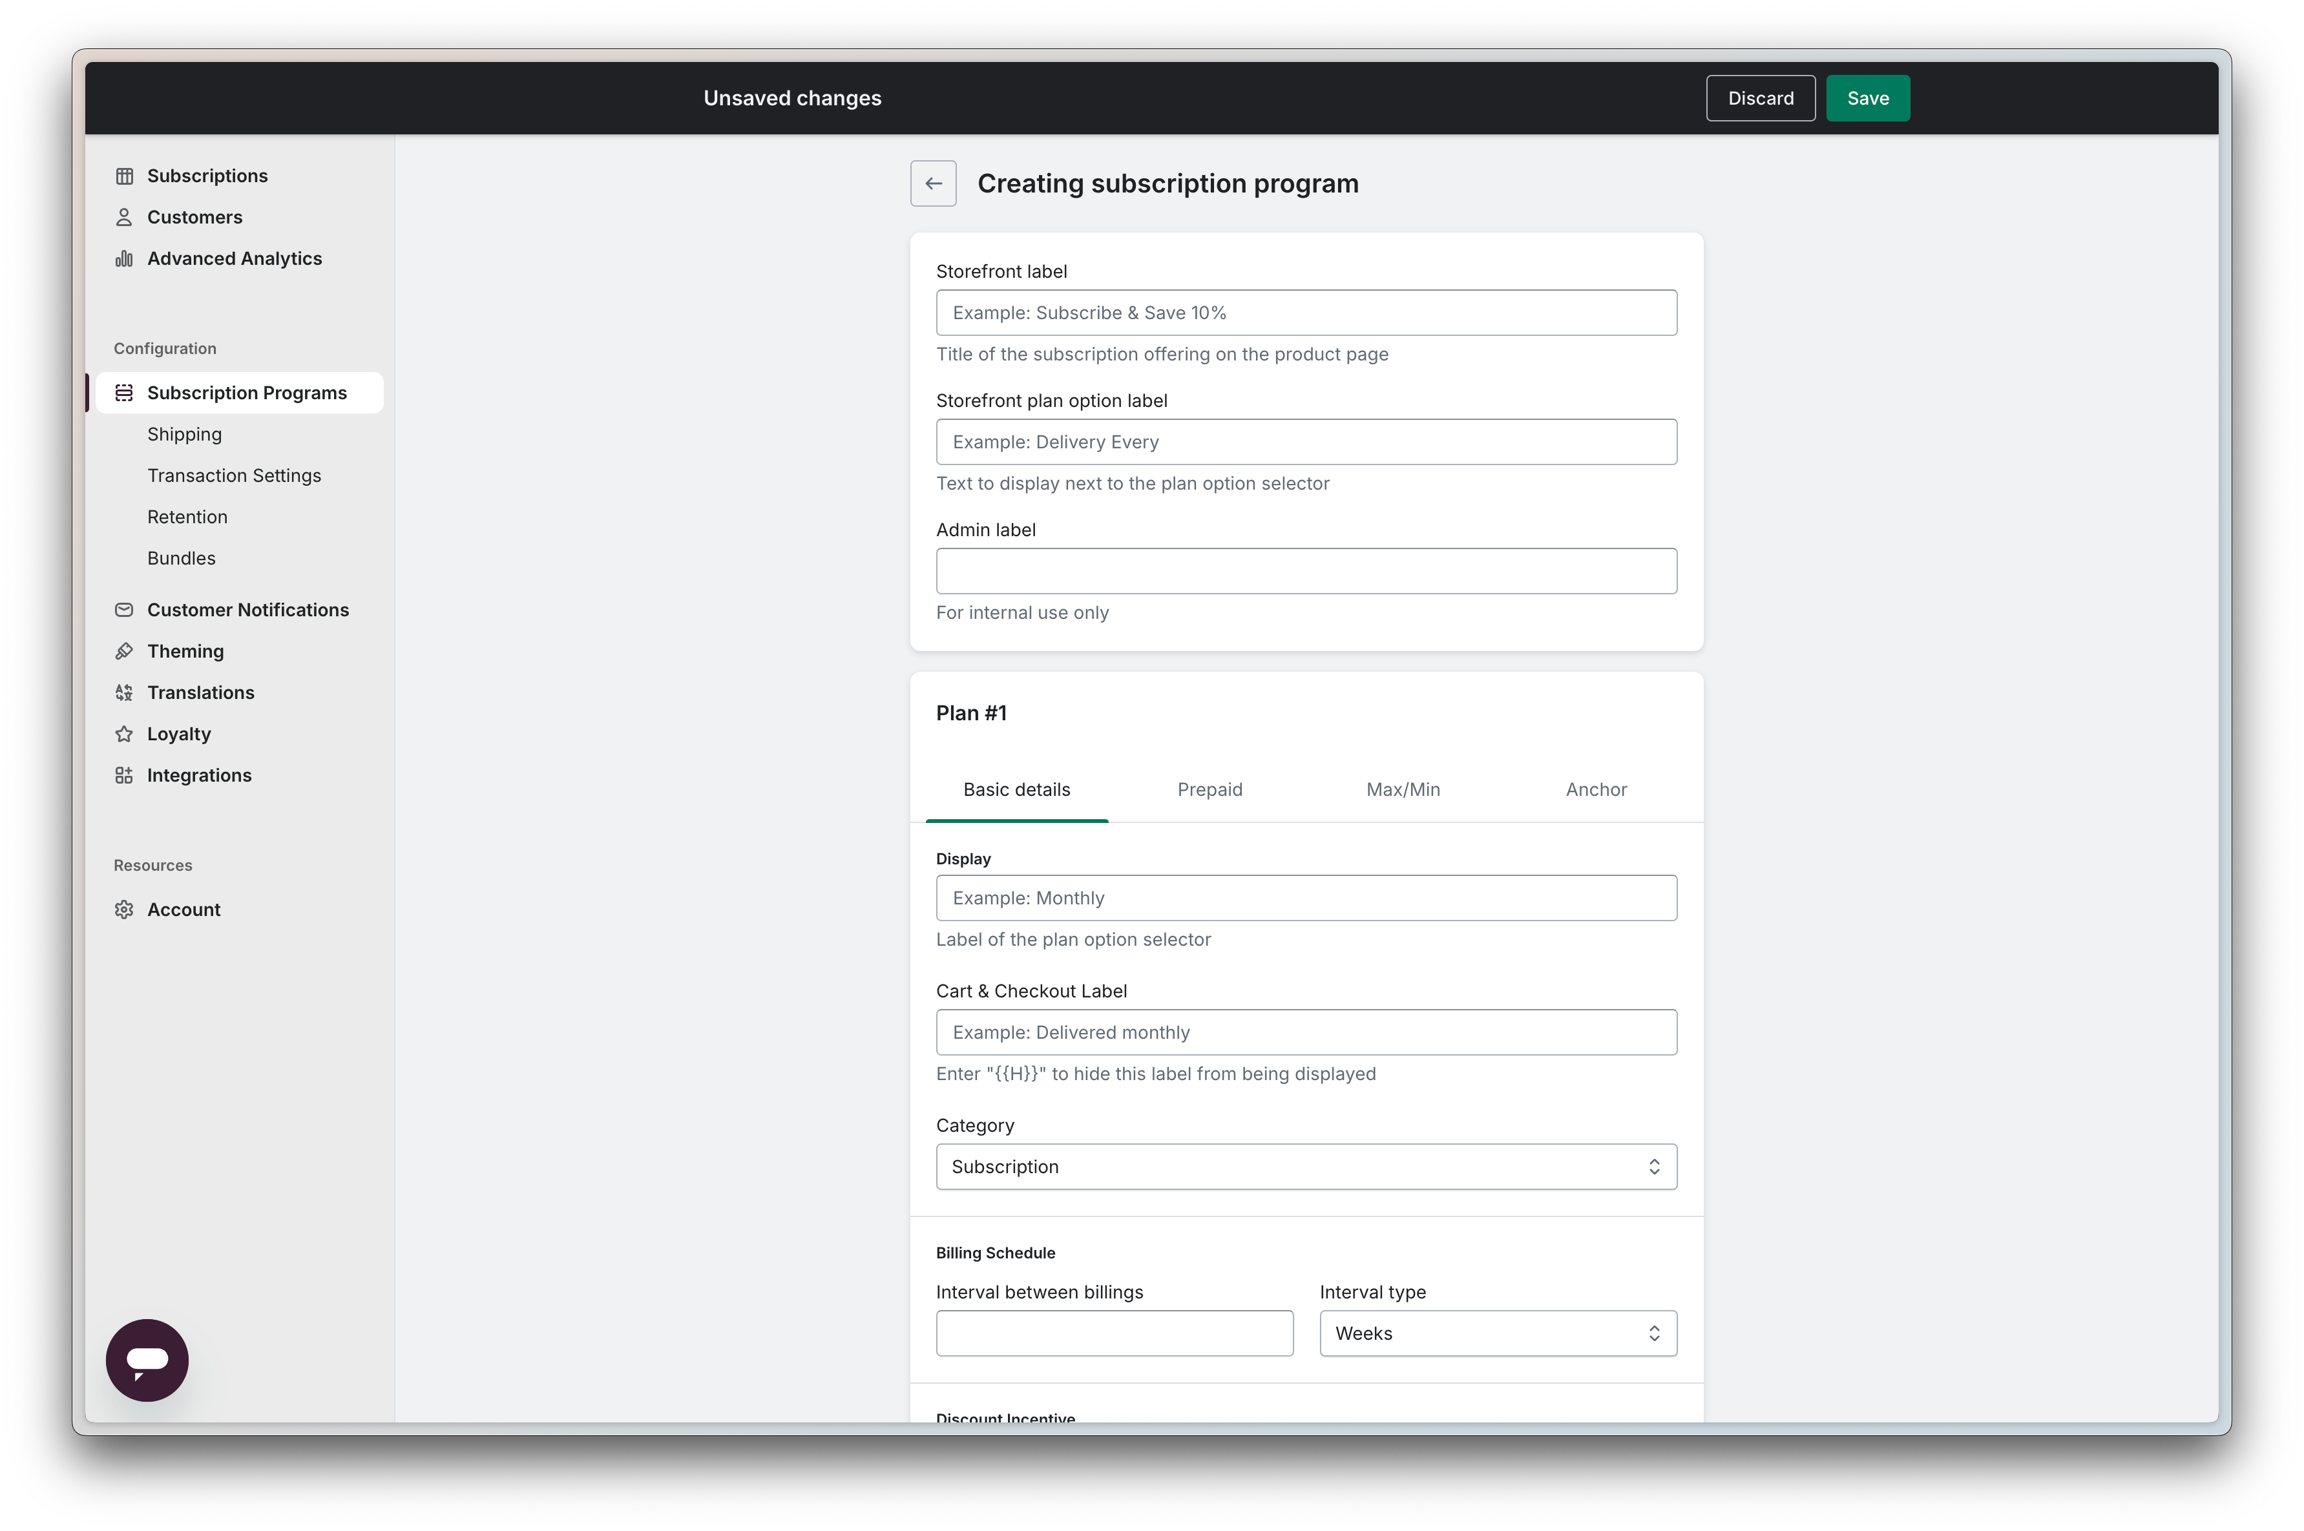Click the Theming paintbrush icon
2304x1531 pixels.
(x=124, y=651)
